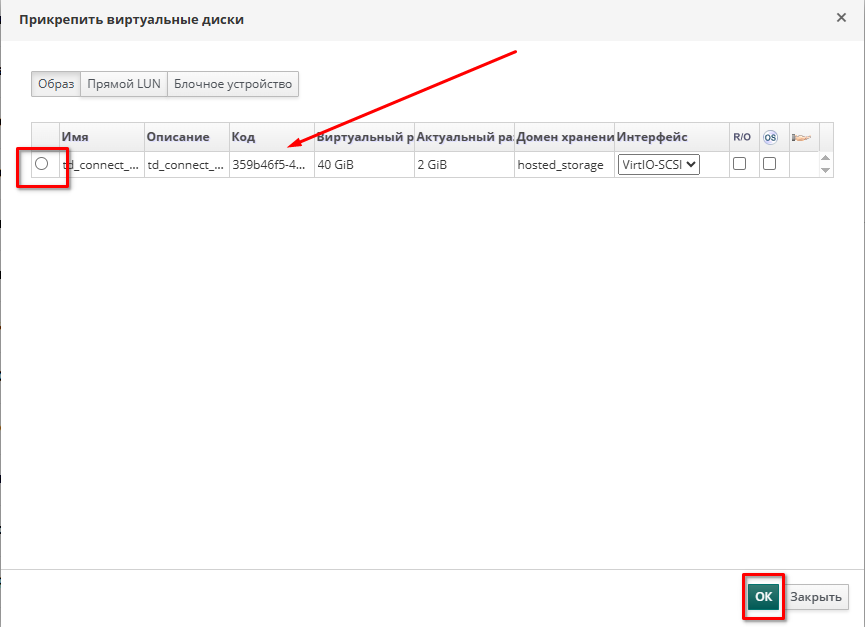
Task: Click the OS bootable column header icon
Action: 770,137
